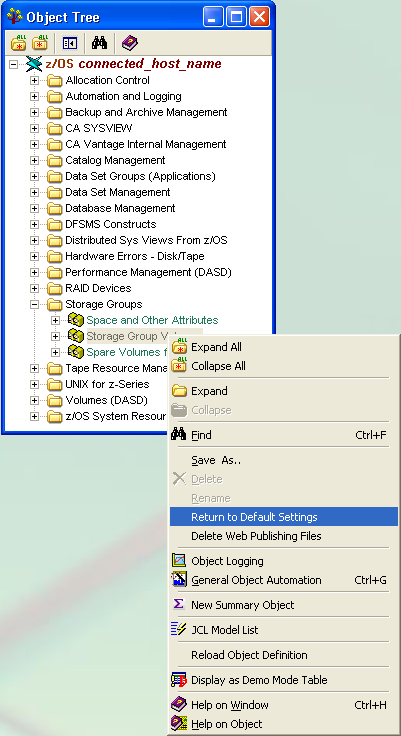Viewport: 401px width, 736px height.
Task: Choose Collapse All from context menu
Action: tap(284, 366)
